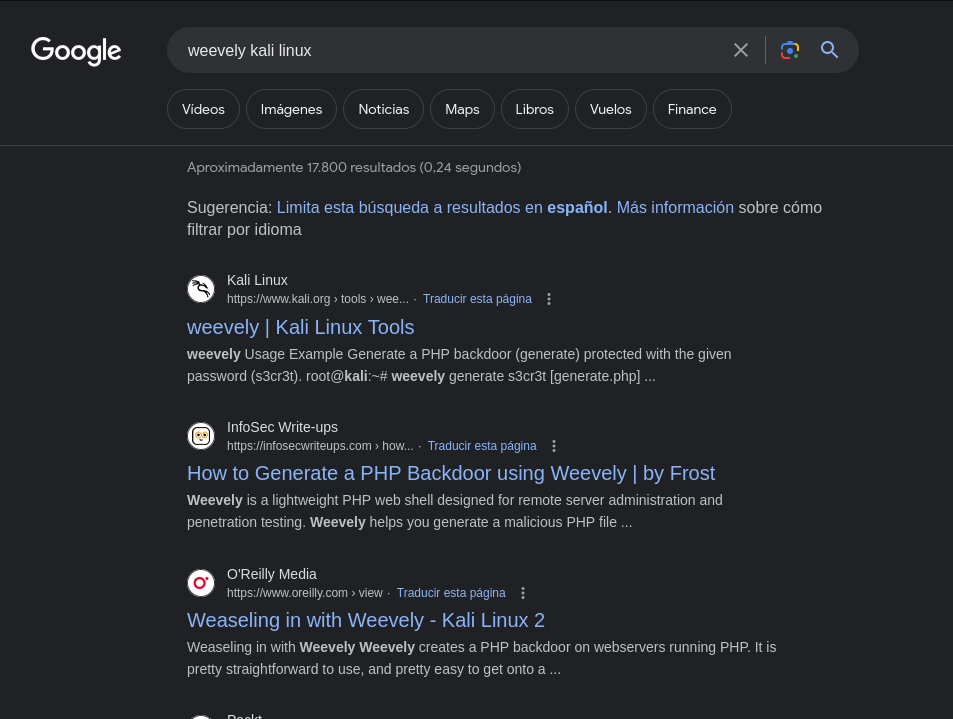Translate the InfoSec Write-ups result page

482,446
